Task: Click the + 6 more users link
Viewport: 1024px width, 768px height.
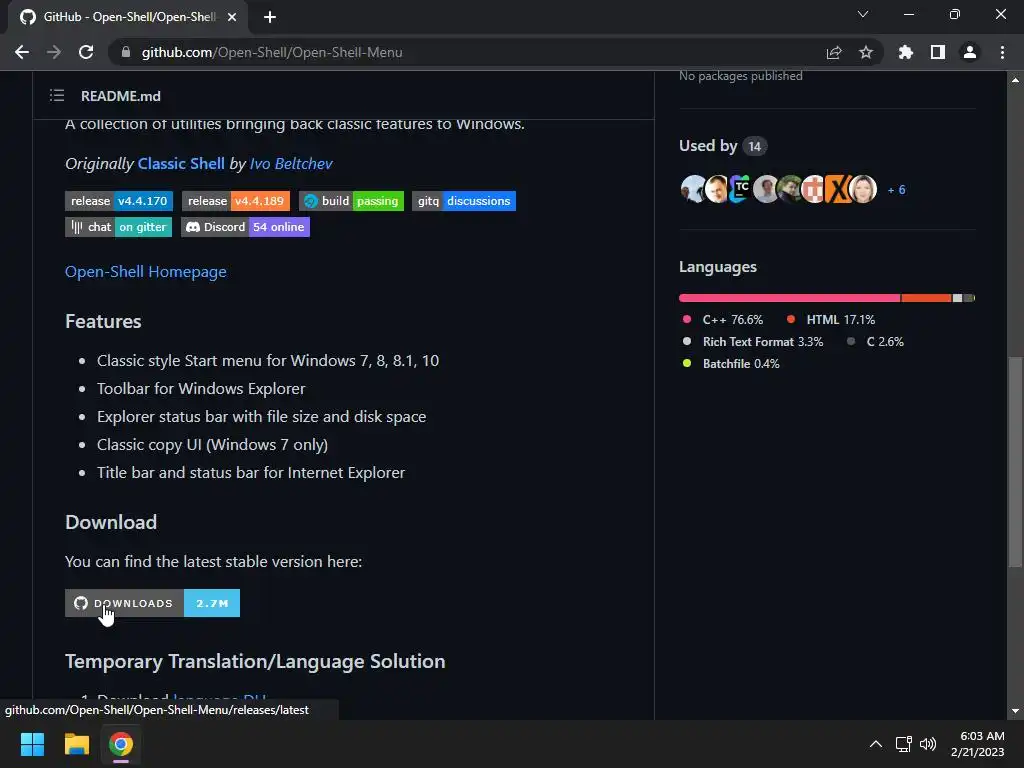Action: [x=897, y=190]
